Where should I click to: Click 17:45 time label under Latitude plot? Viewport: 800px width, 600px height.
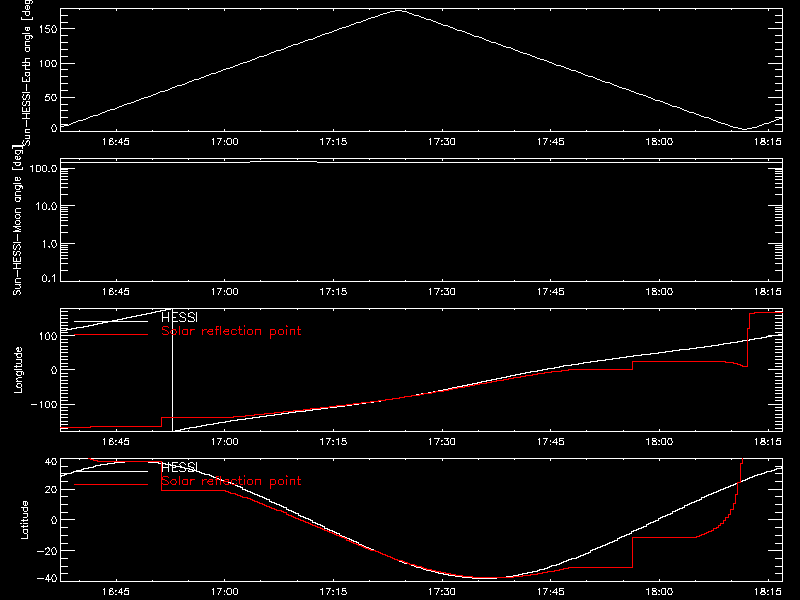pyautogui.click(x=551, y=592)
